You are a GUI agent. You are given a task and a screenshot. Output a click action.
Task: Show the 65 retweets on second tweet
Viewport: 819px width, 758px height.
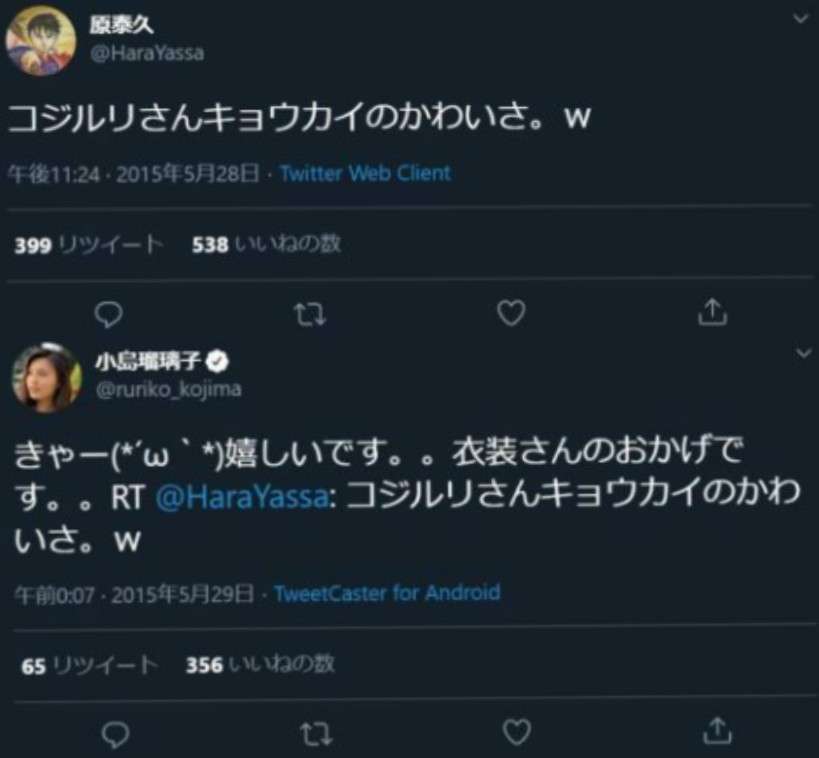[89, 665]
